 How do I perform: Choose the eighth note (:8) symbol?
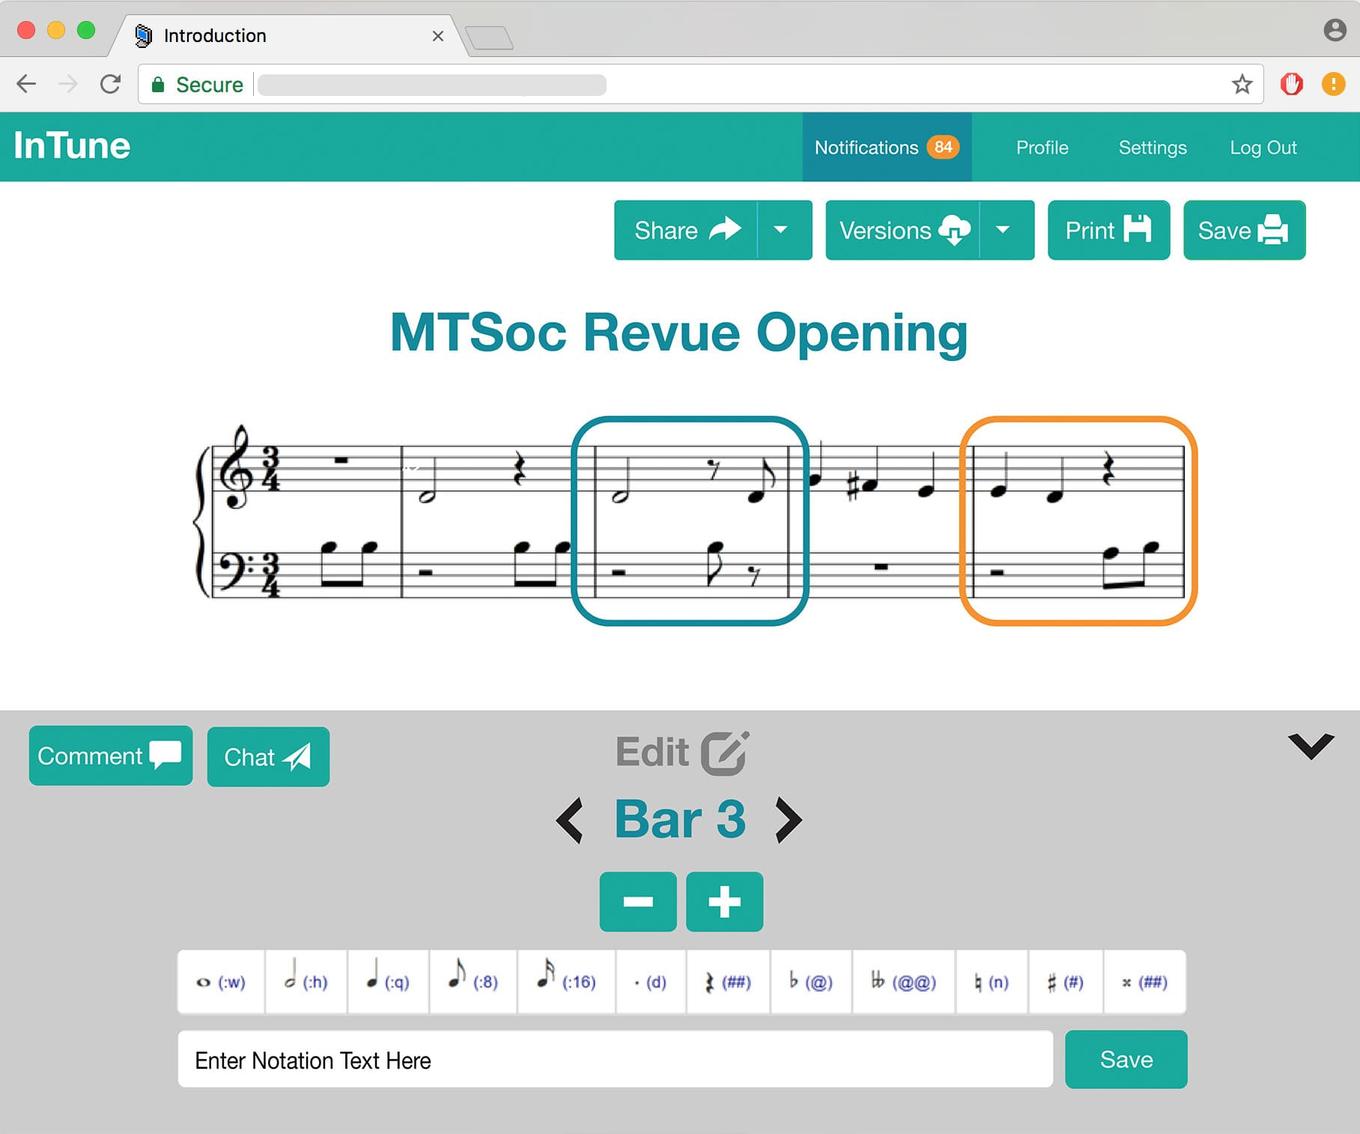click(473, 982)
